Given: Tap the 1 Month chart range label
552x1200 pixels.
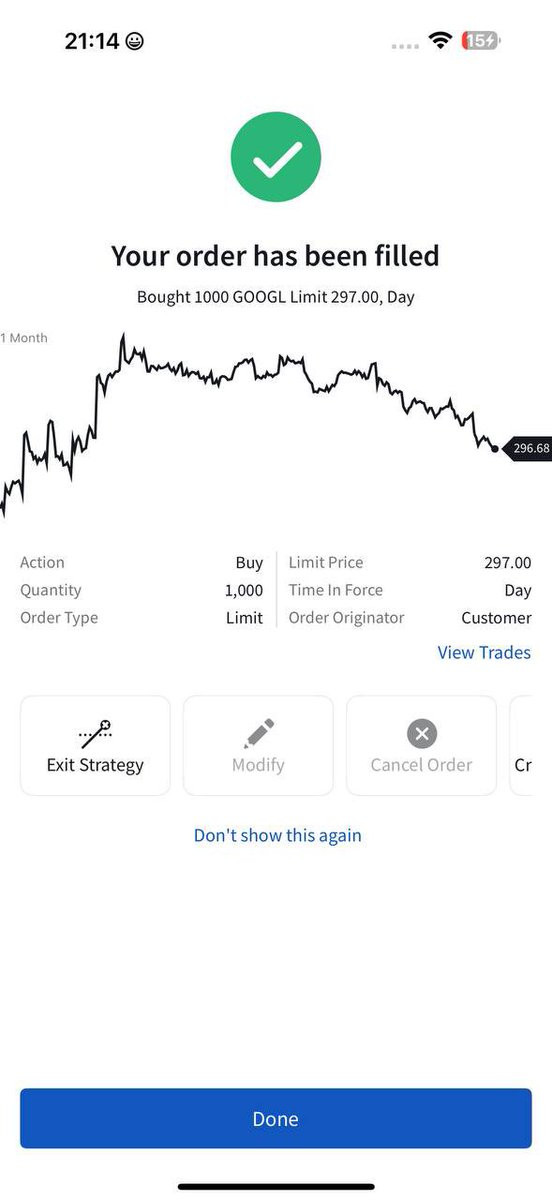Looking at the screenshot, I should point(24,338).
